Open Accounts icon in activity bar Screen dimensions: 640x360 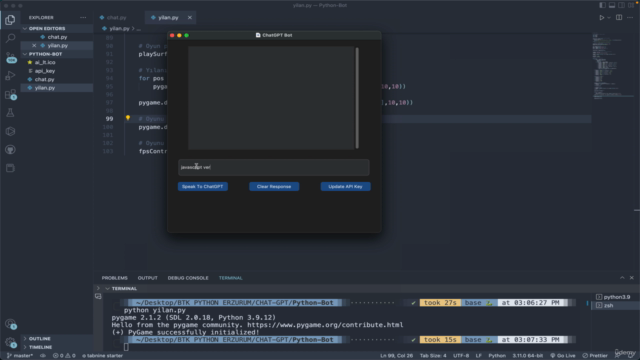pos(10,324)
